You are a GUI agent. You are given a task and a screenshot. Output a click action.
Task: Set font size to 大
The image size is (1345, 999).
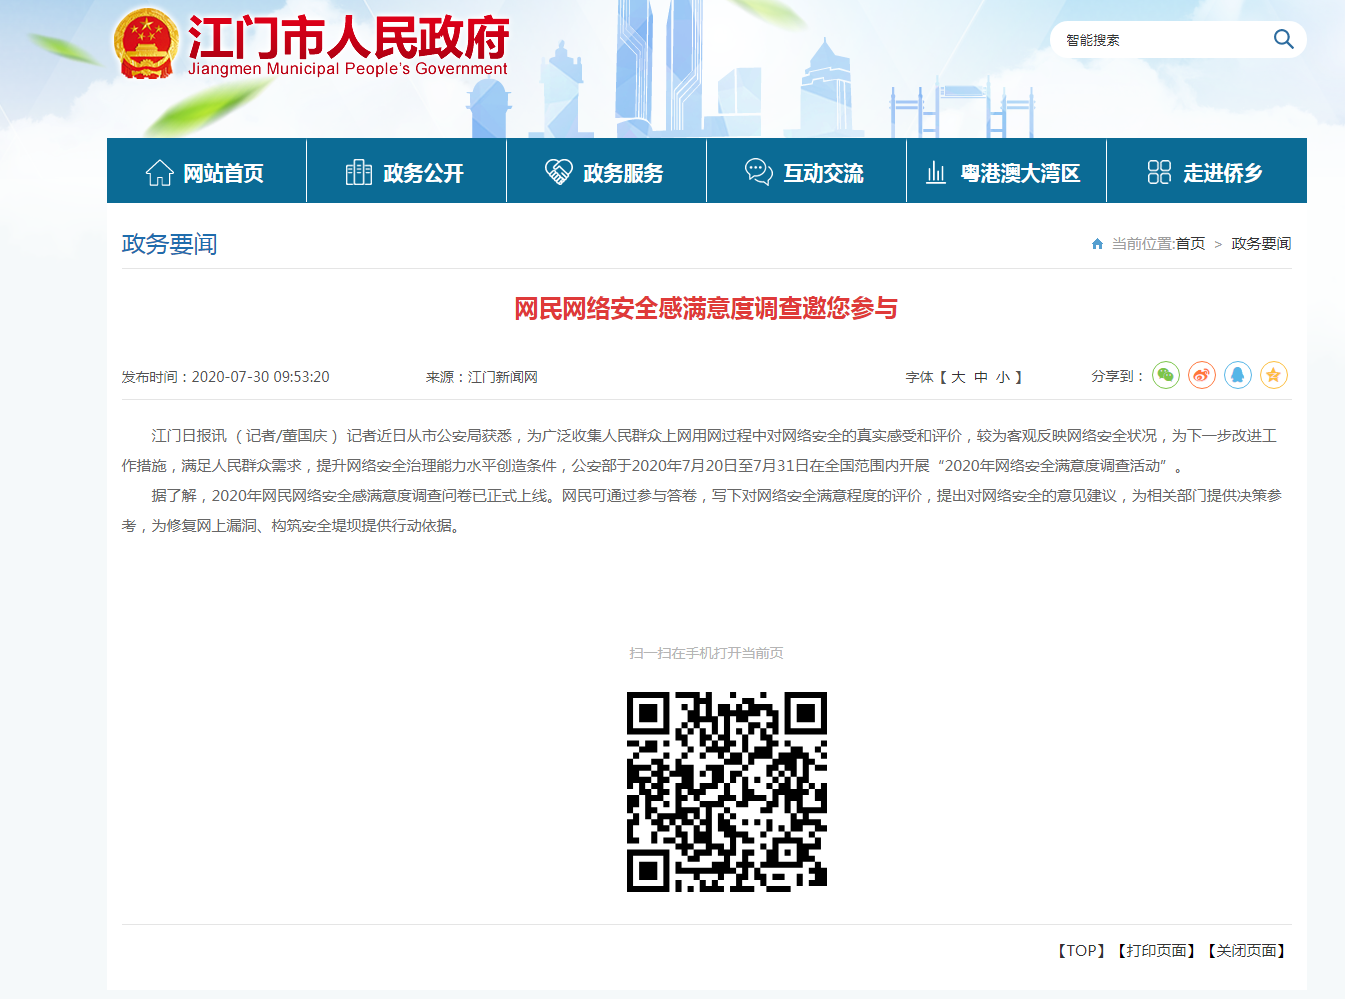pyautogui.click(x=958, y=377)
